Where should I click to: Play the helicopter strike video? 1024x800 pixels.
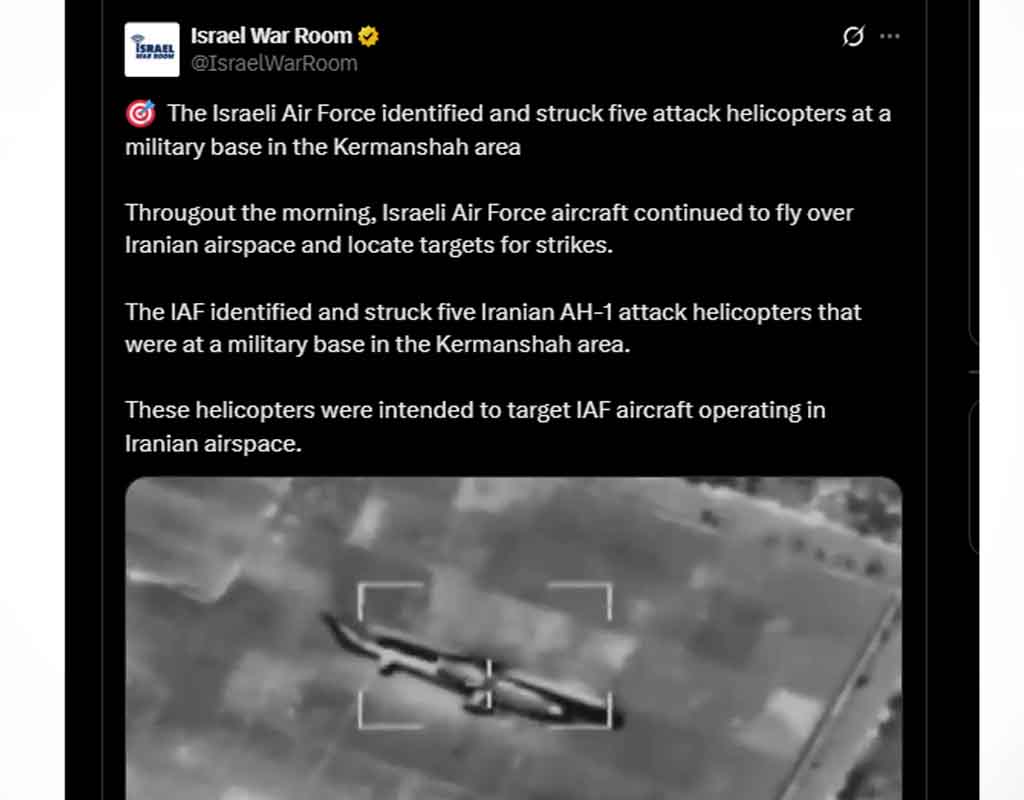[x=513, y=639]
